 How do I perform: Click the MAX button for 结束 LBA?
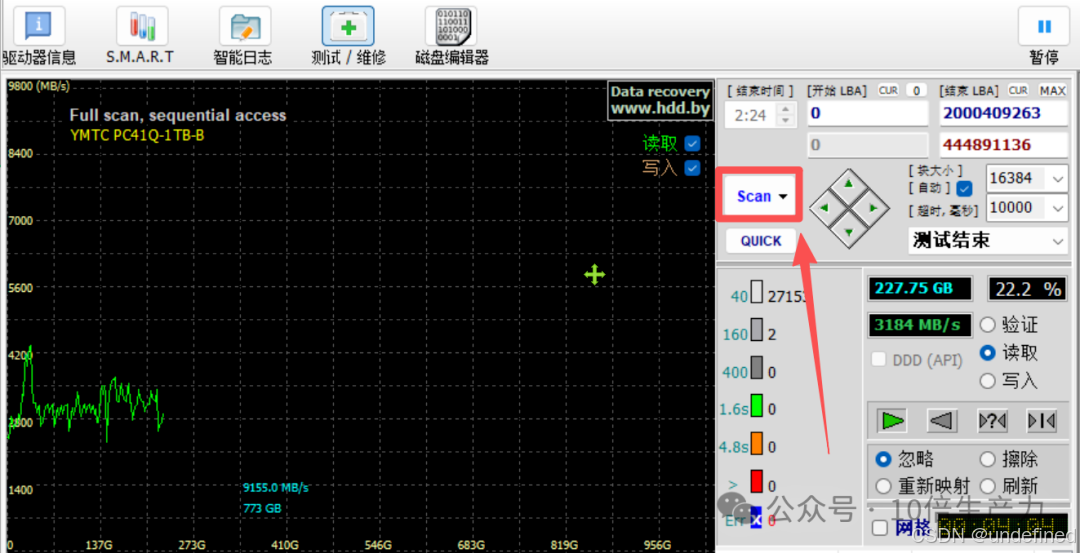pos(1052,90)
